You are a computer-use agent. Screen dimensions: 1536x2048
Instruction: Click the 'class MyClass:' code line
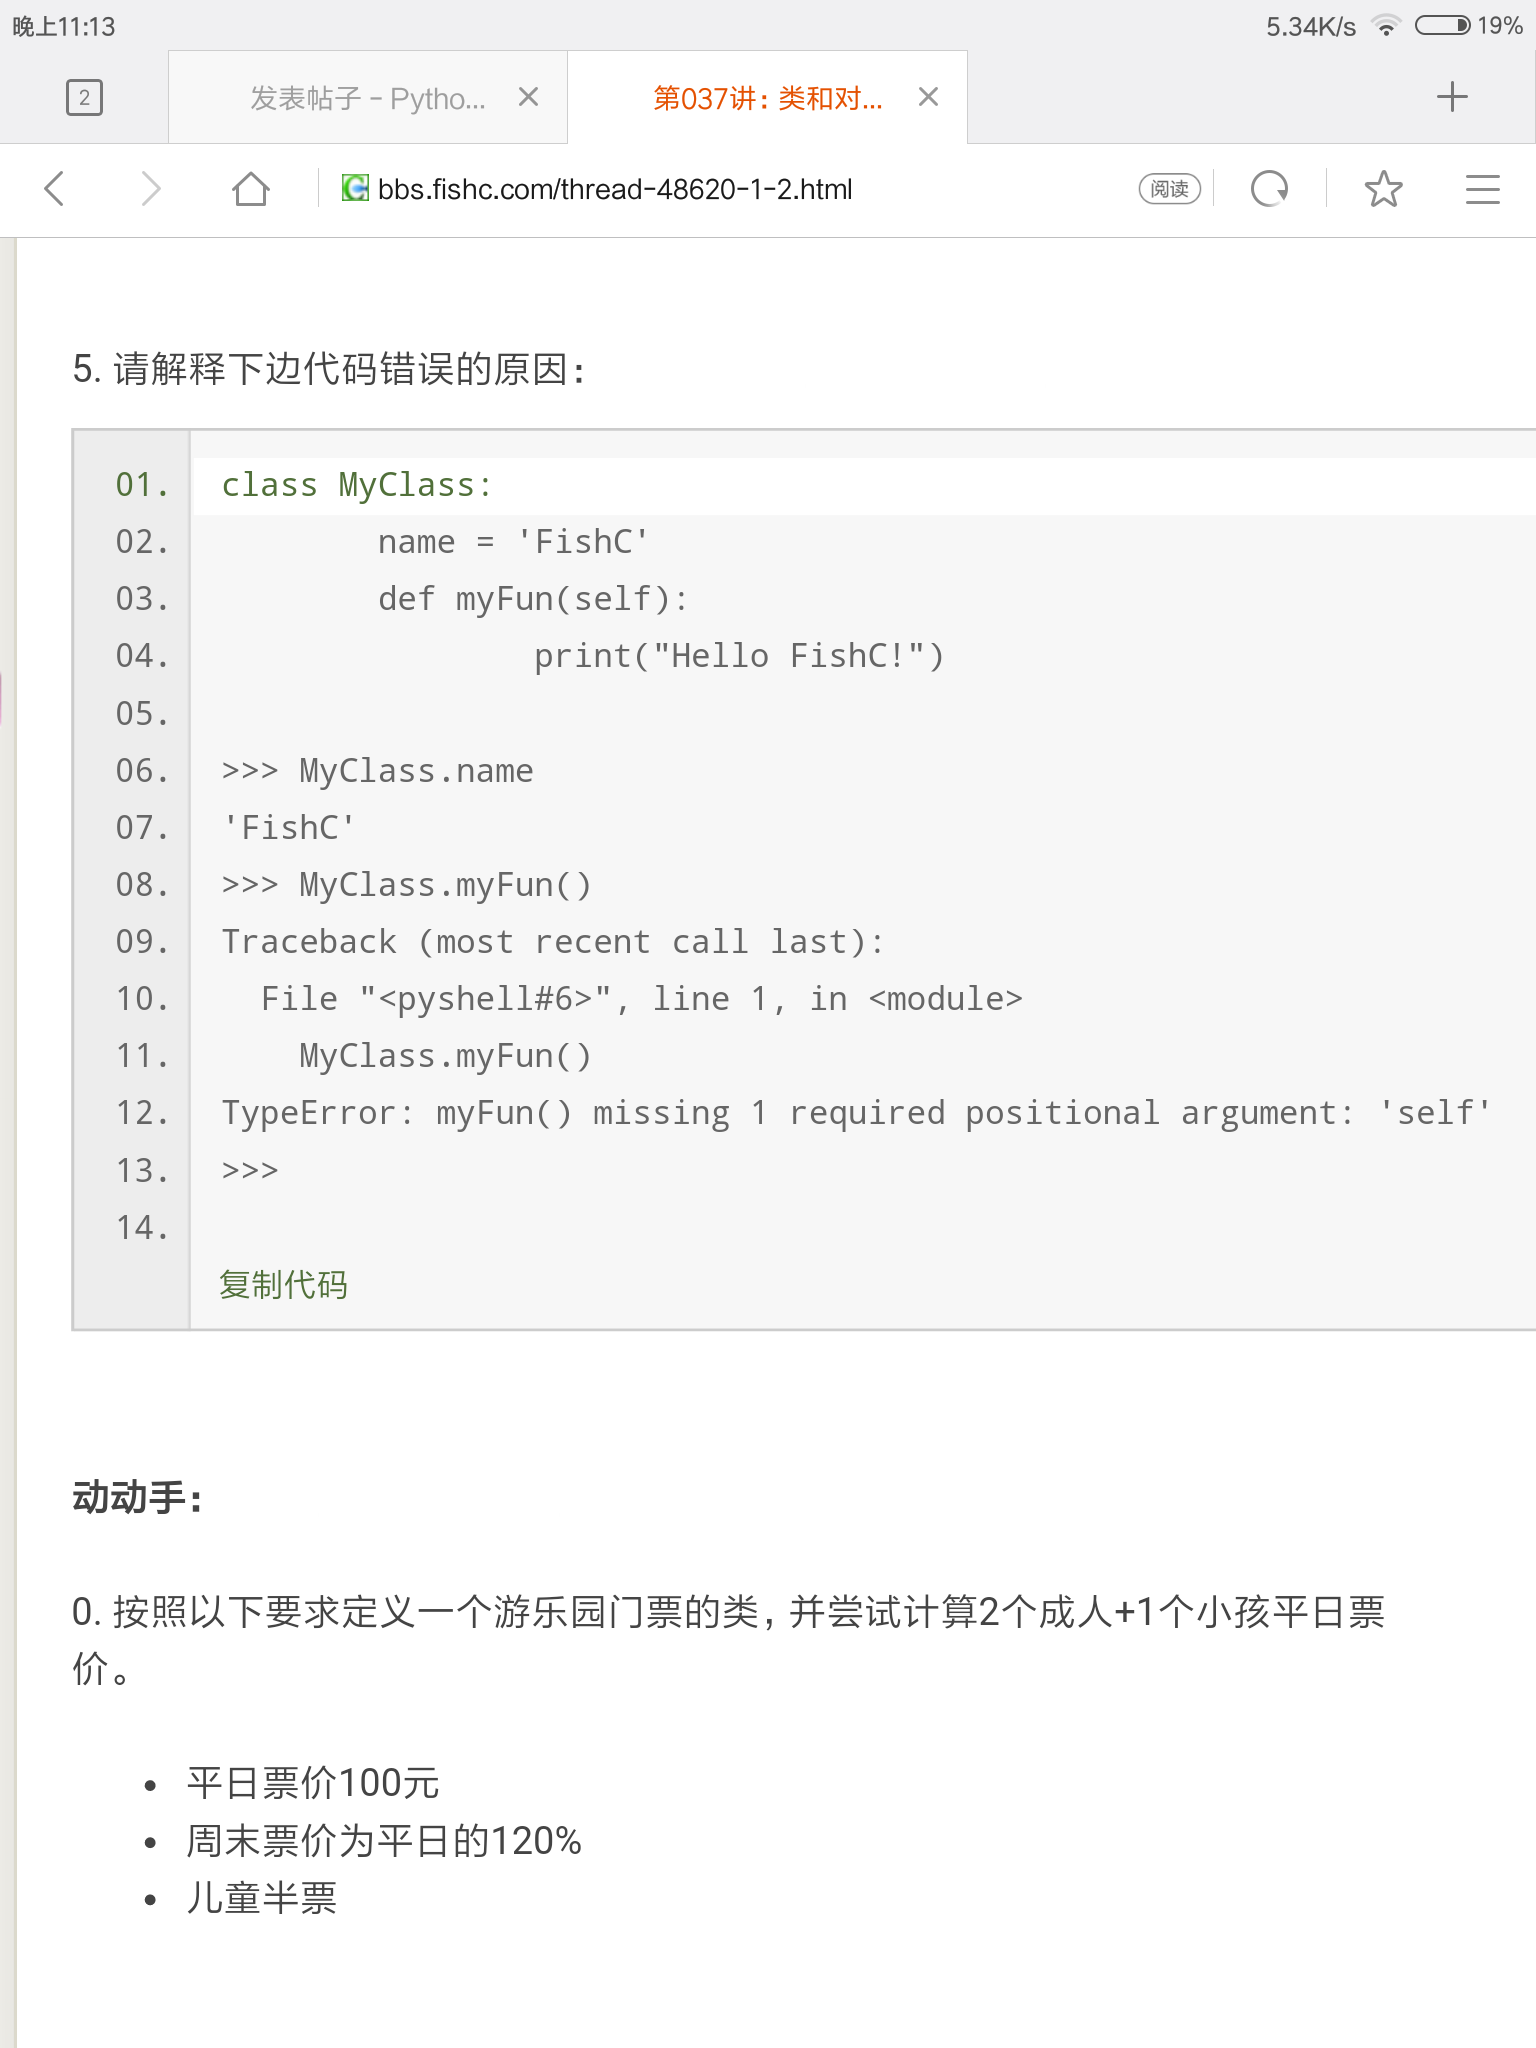(357, 485)
